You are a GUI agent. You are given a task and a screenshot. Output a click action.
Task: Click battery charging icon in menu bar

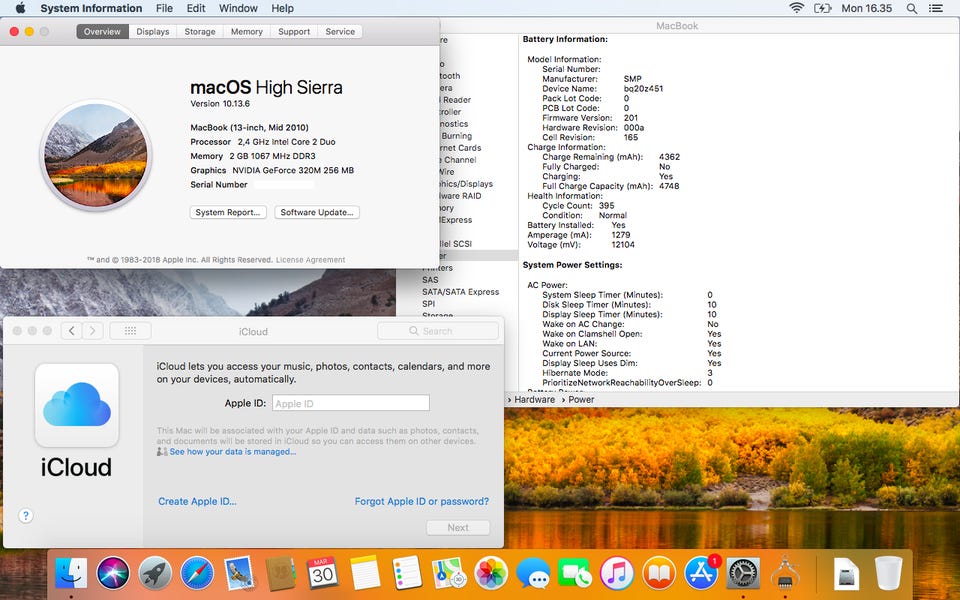pos(822,8)
